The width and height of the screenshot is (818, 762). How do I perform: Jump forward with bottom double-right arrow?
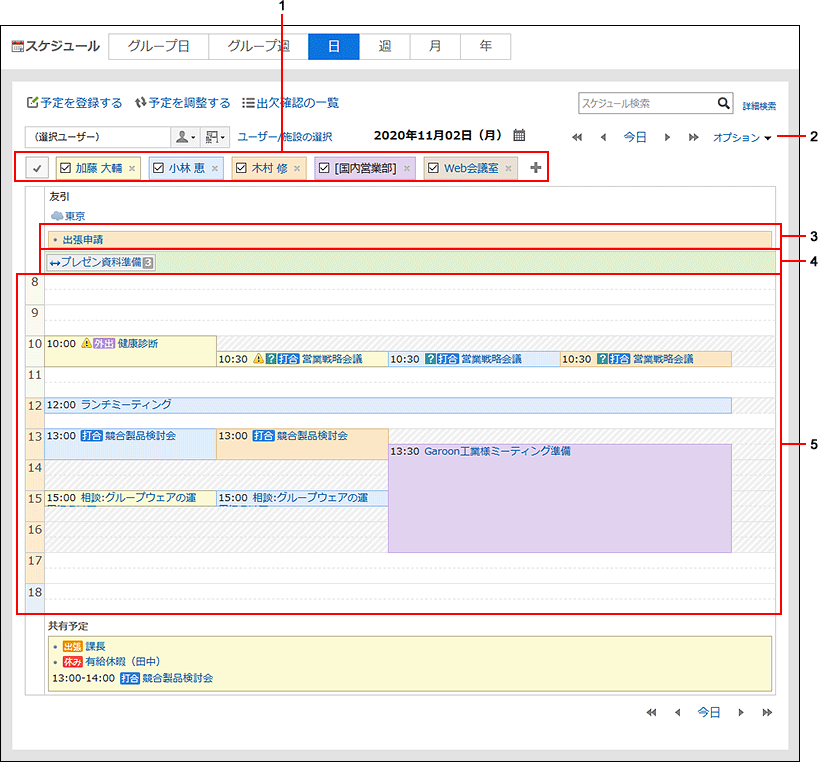pos(767,712)
